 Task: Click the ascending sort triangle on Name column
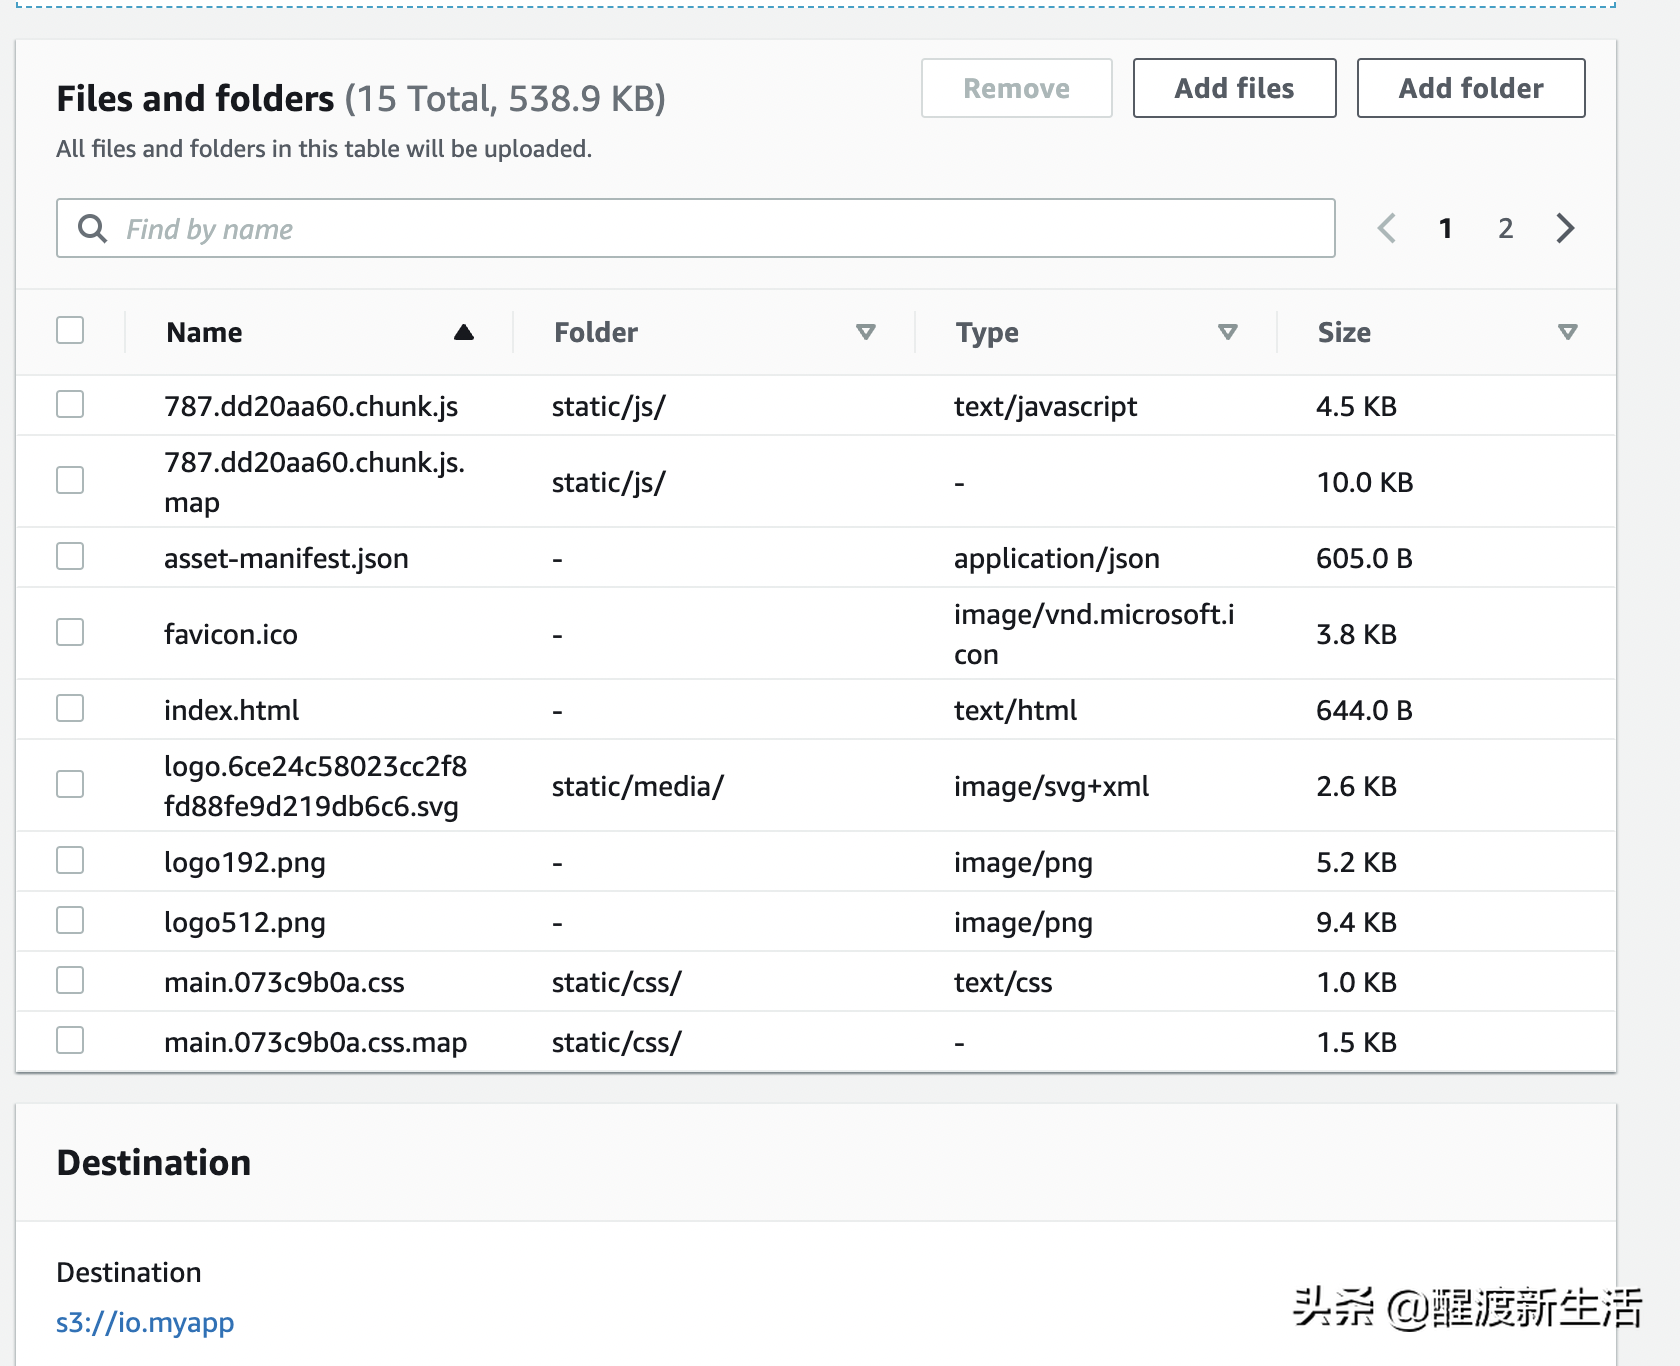[464, 331]
